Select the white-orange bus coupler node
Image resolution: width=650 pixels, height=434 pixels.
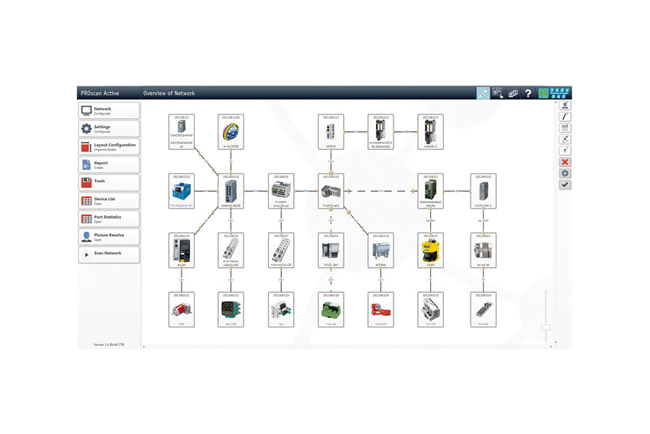[331, 132]
